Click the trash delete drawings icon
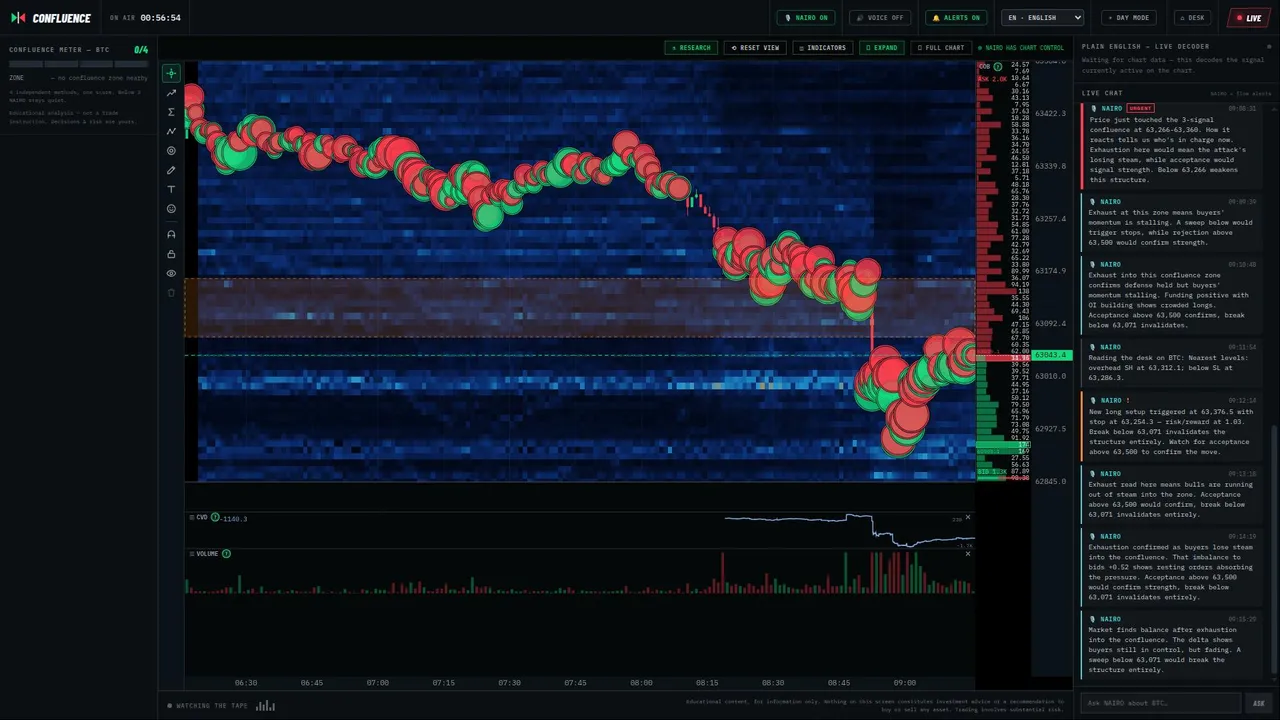Image resolution: width=1280 pixels, height=720 pixels. pyautogui.click(x=171, y=293)
